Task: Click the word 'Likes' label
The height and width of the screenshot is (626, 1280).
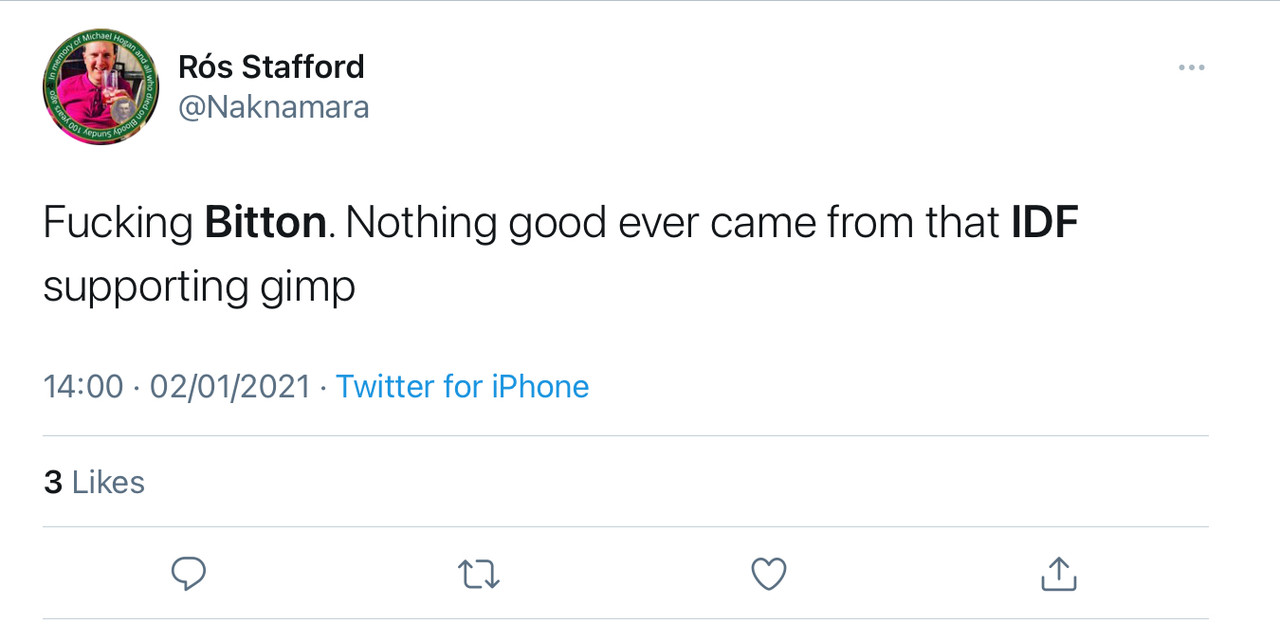Action: pyautogui.click(x=108, y=482)
